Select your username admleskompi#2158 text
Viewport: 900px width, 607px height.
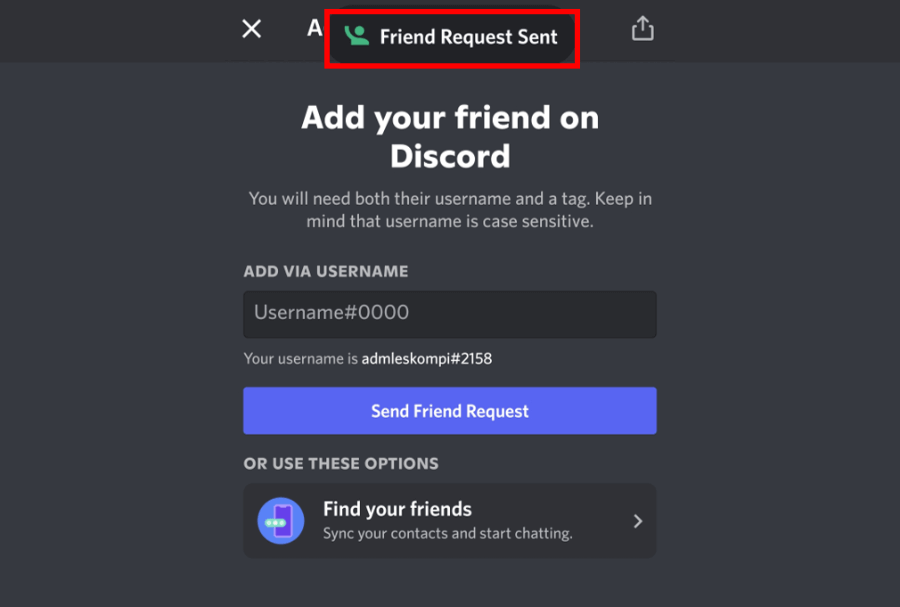(x=426, y=359)
